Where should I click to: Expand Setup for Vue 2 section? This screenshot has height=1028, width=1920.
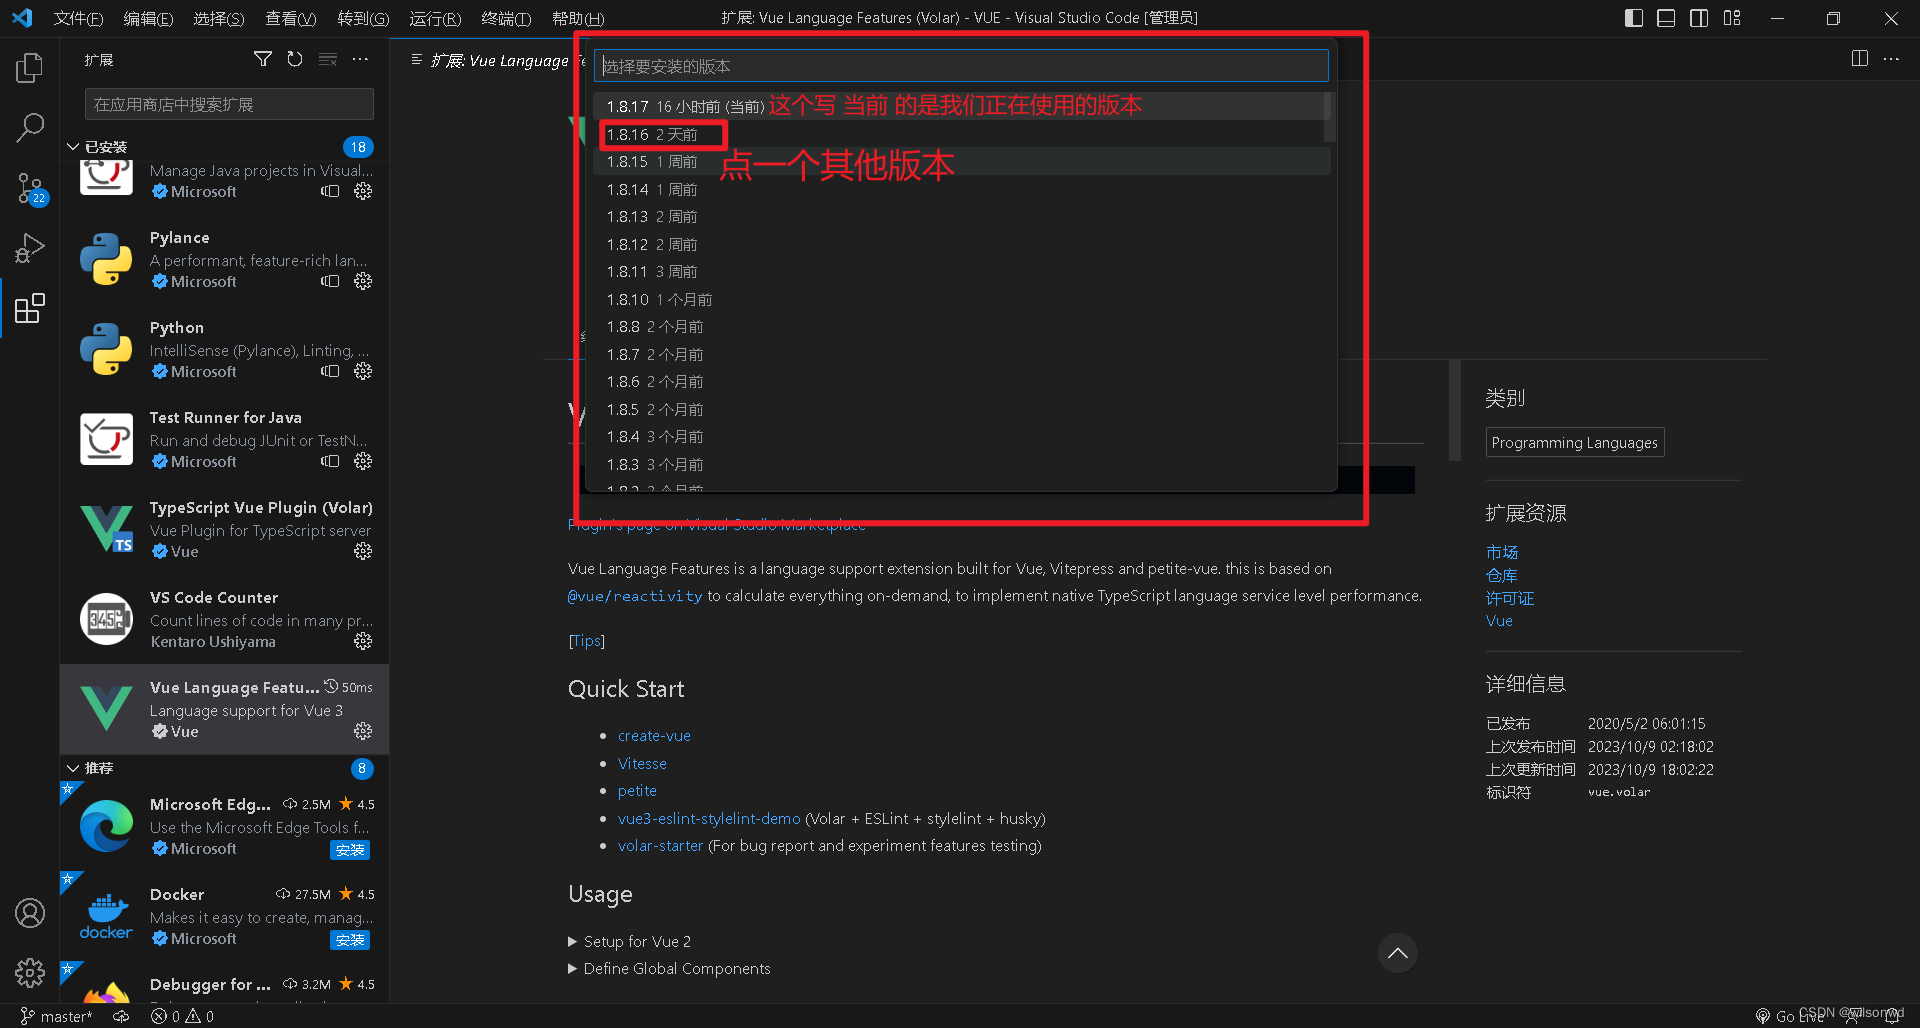tap(629, 941)
